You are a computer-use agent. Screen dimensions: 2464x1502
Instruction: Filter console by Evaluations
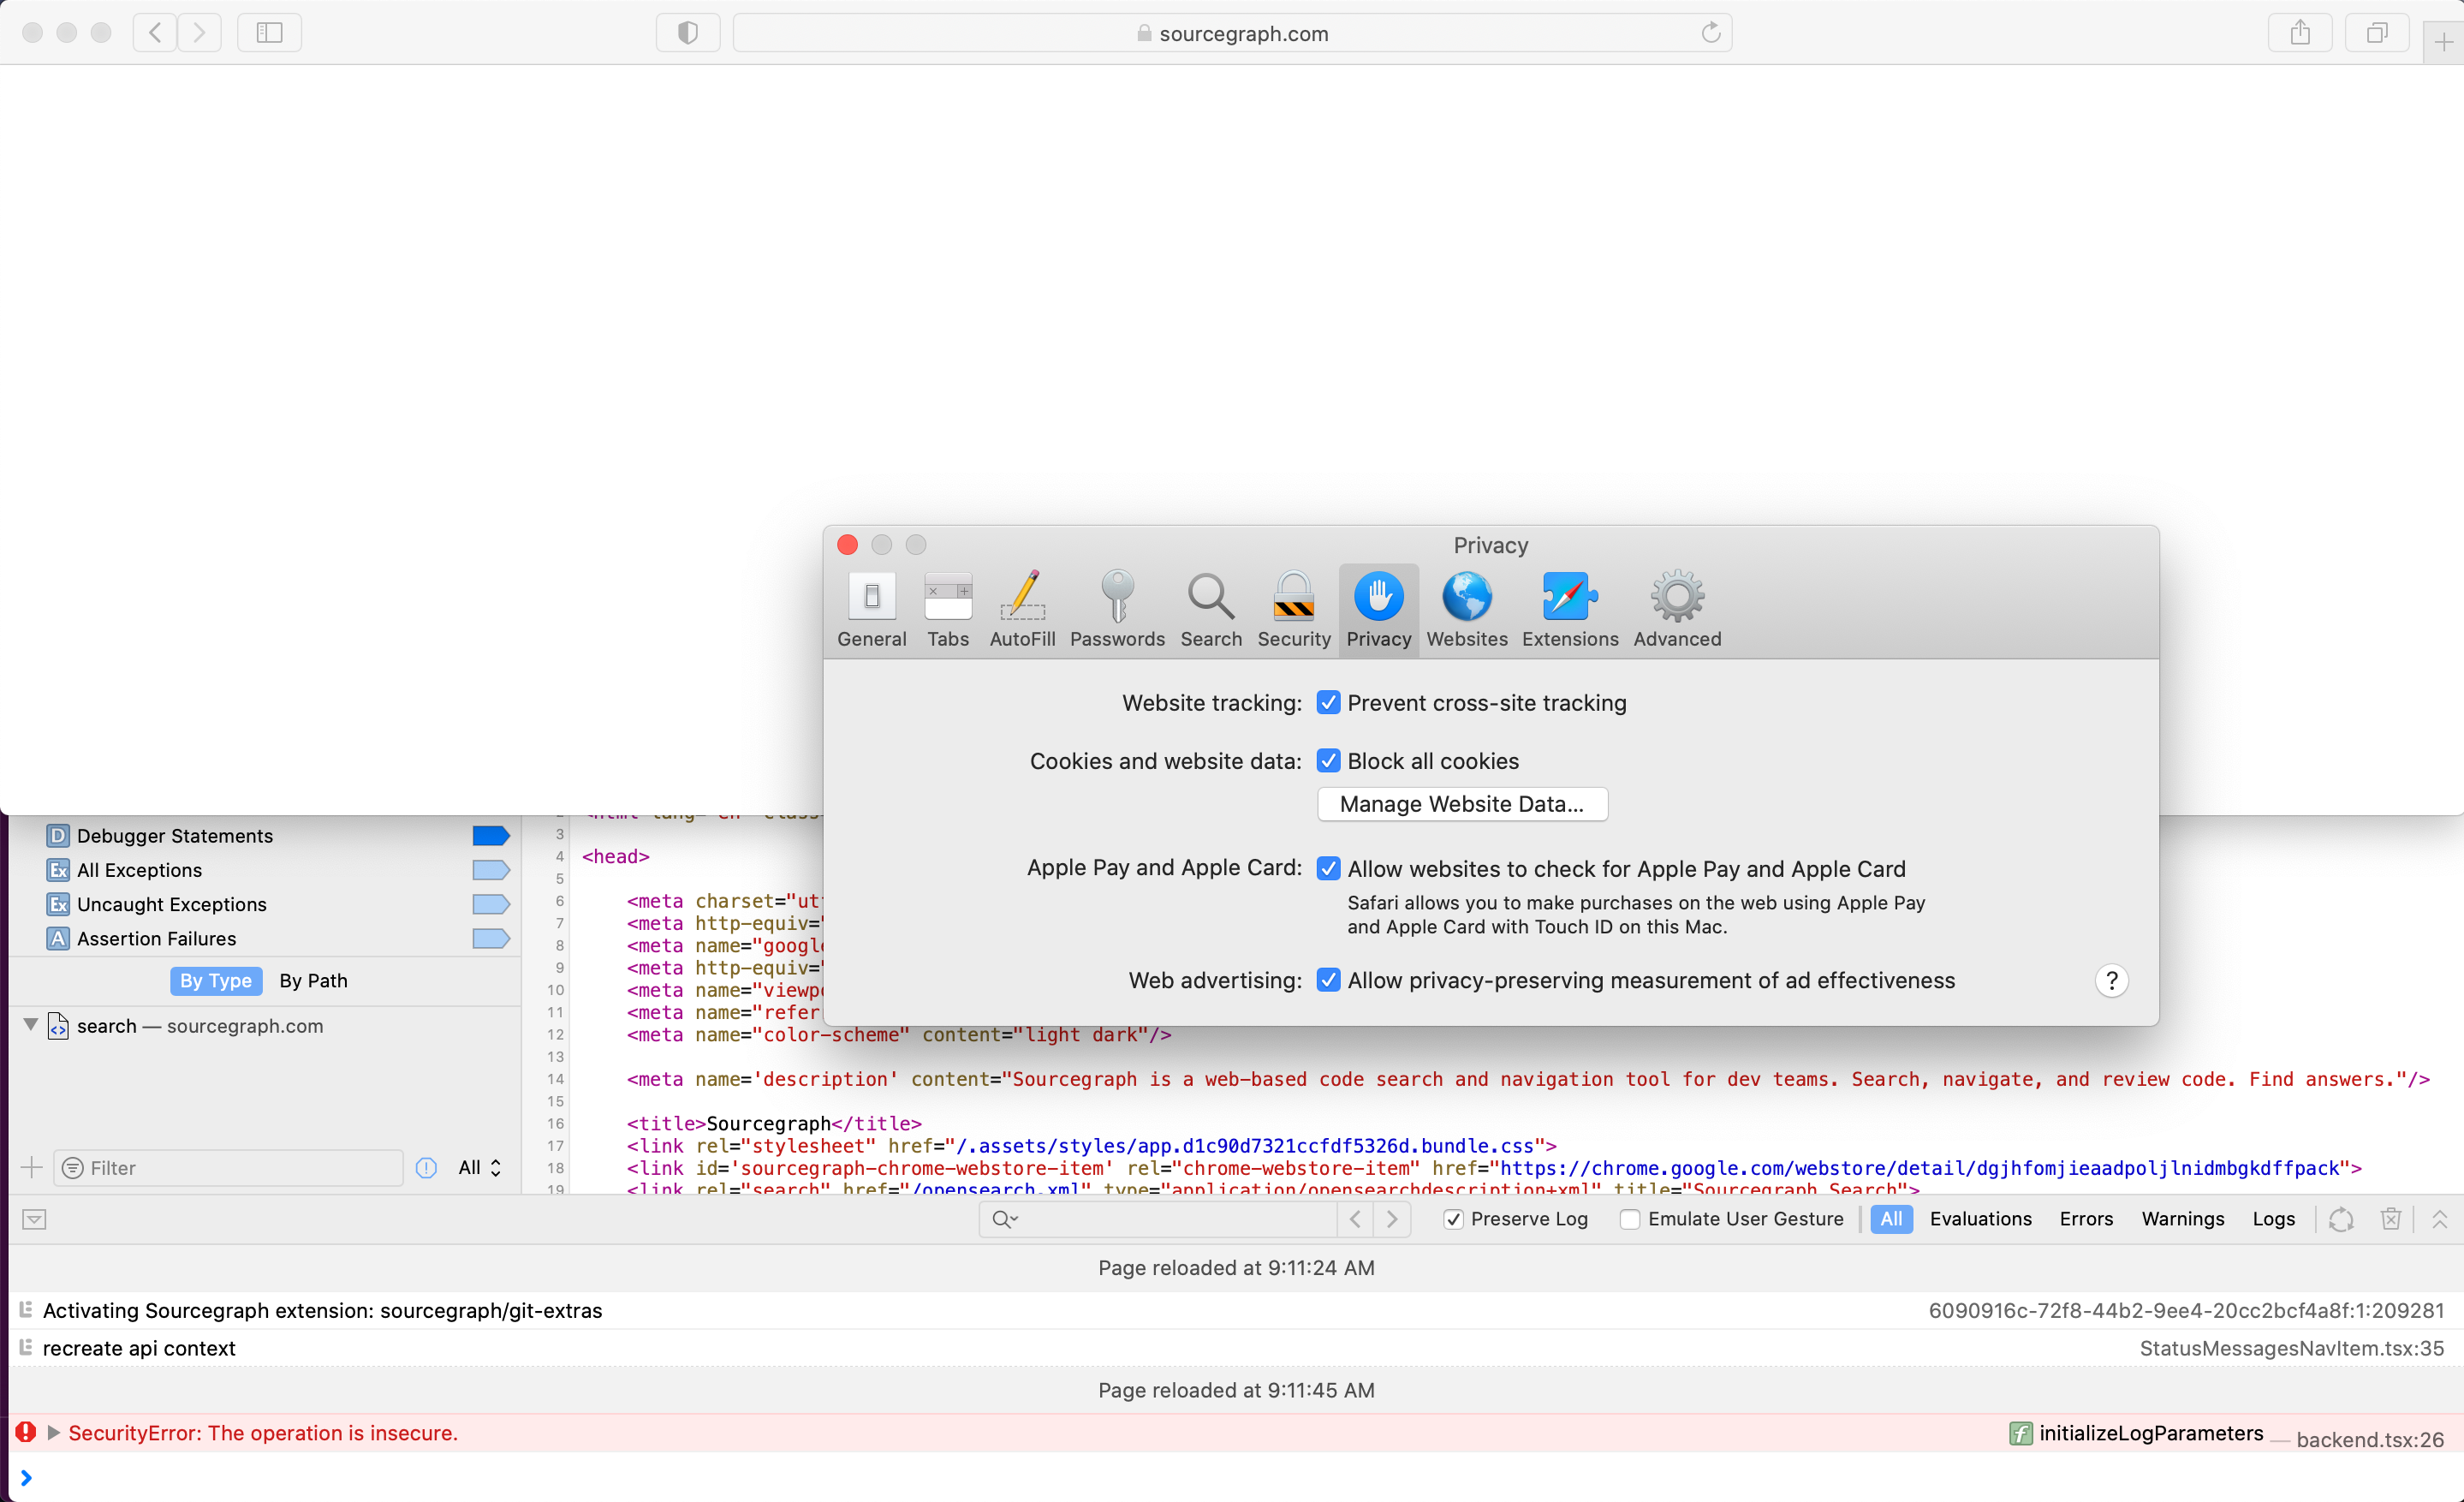click(x=1980, y=1218)
